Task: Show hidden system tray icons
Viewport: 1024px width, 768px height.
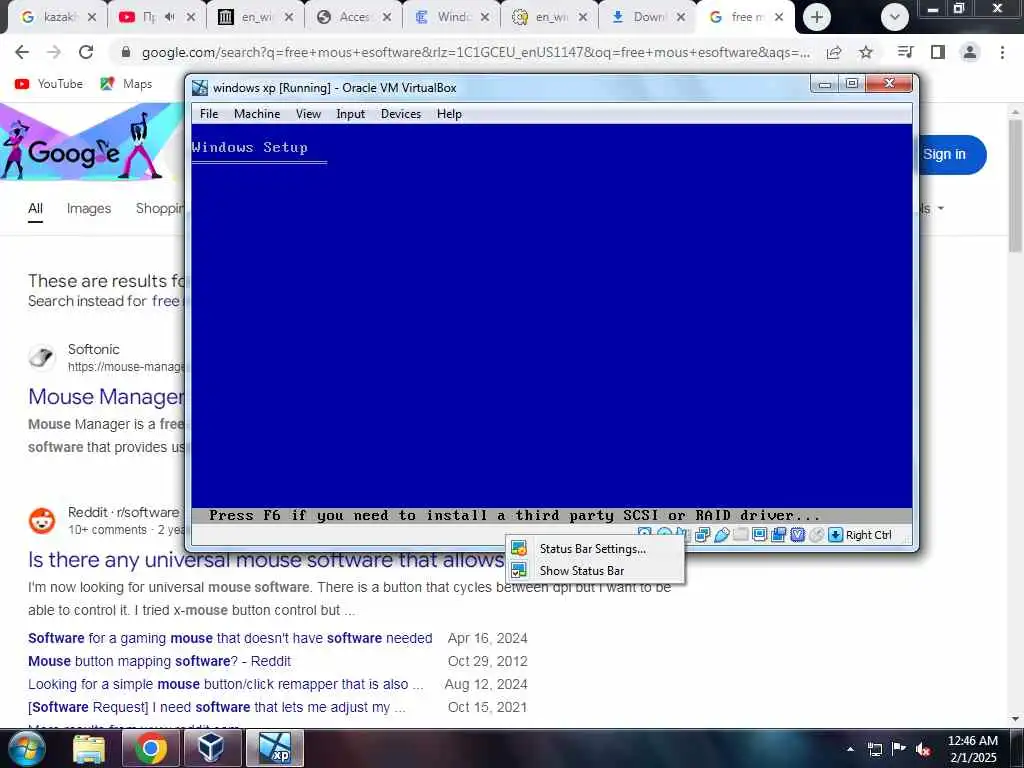Action: [850, 749]
